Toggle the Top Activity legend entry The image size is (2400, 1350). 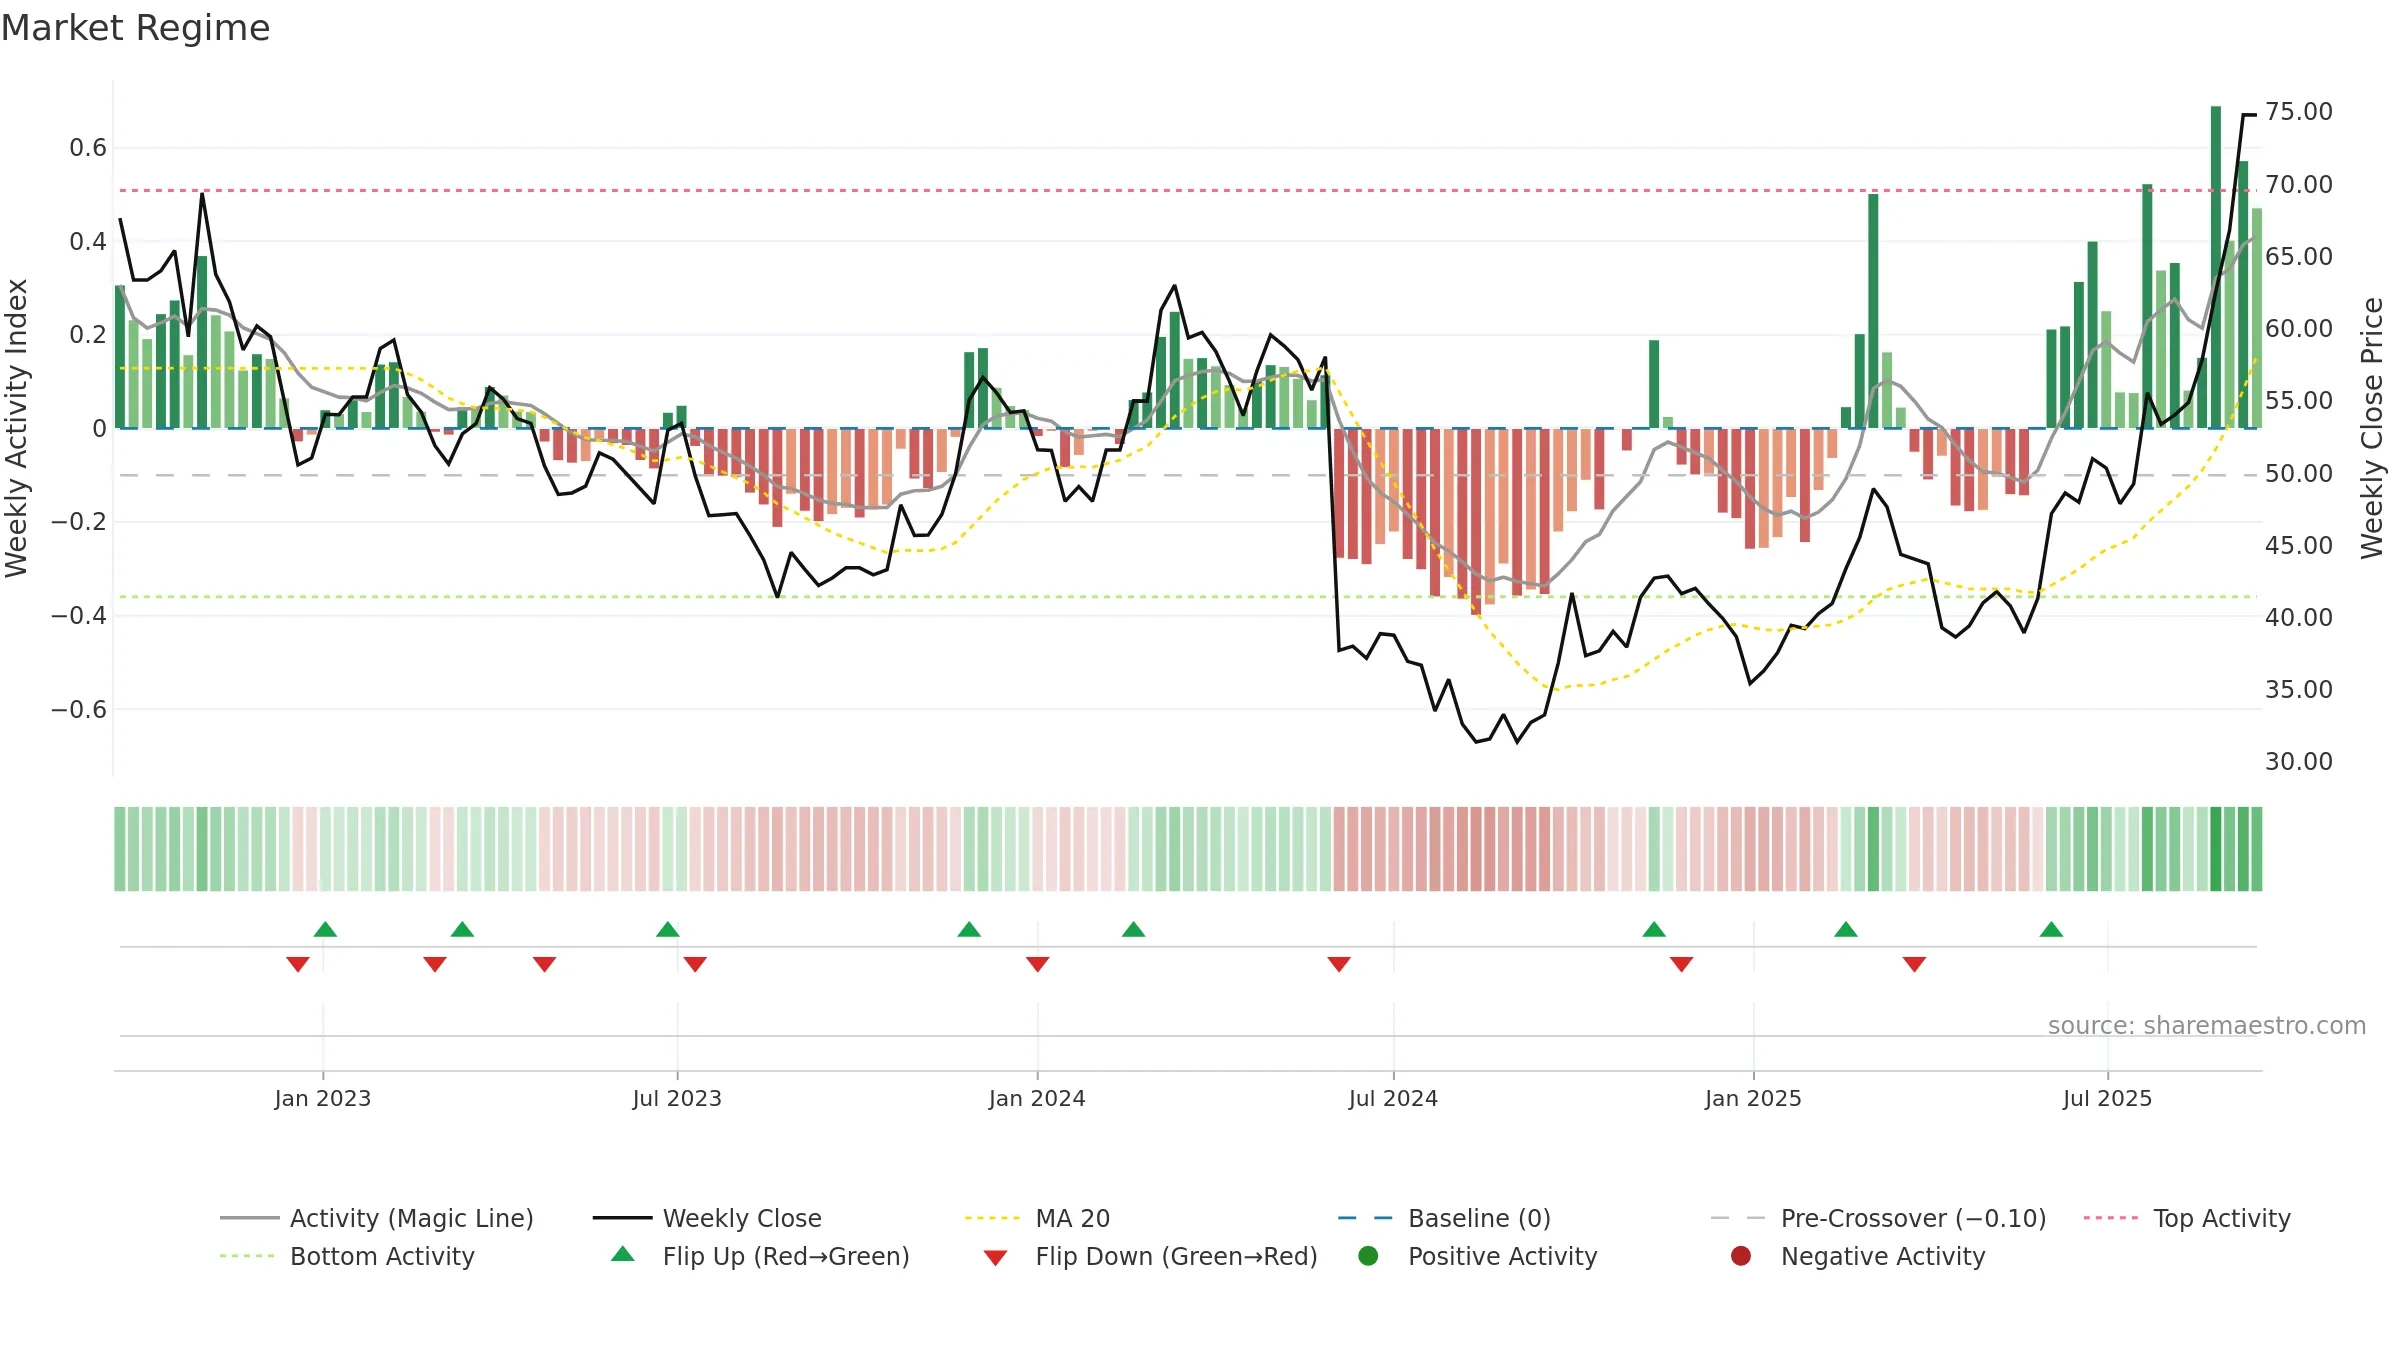click(x=2187, y=1218)
